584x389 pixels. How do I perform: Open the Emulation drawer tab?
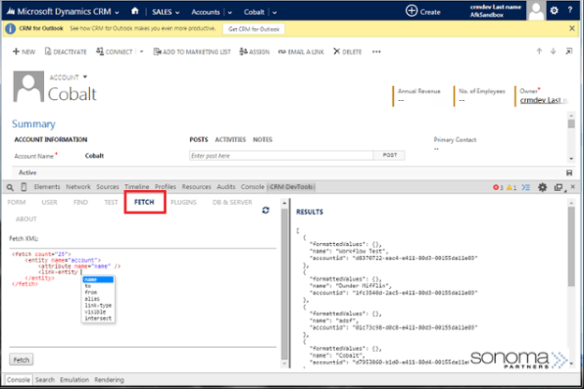(74, 380)
